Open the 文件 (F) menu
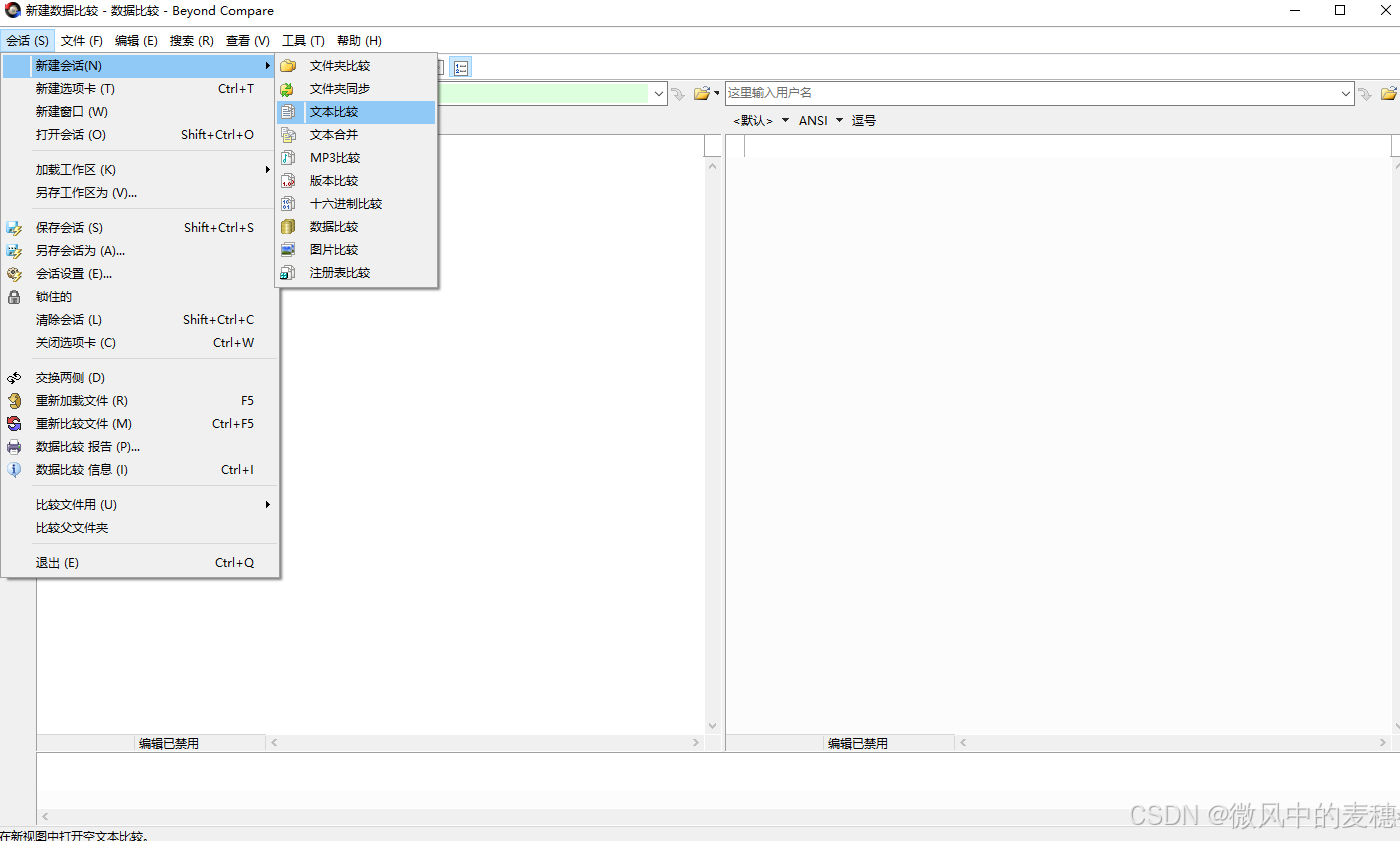The height and width of the screenshot is (841, 1400). (x=82, y=41)
